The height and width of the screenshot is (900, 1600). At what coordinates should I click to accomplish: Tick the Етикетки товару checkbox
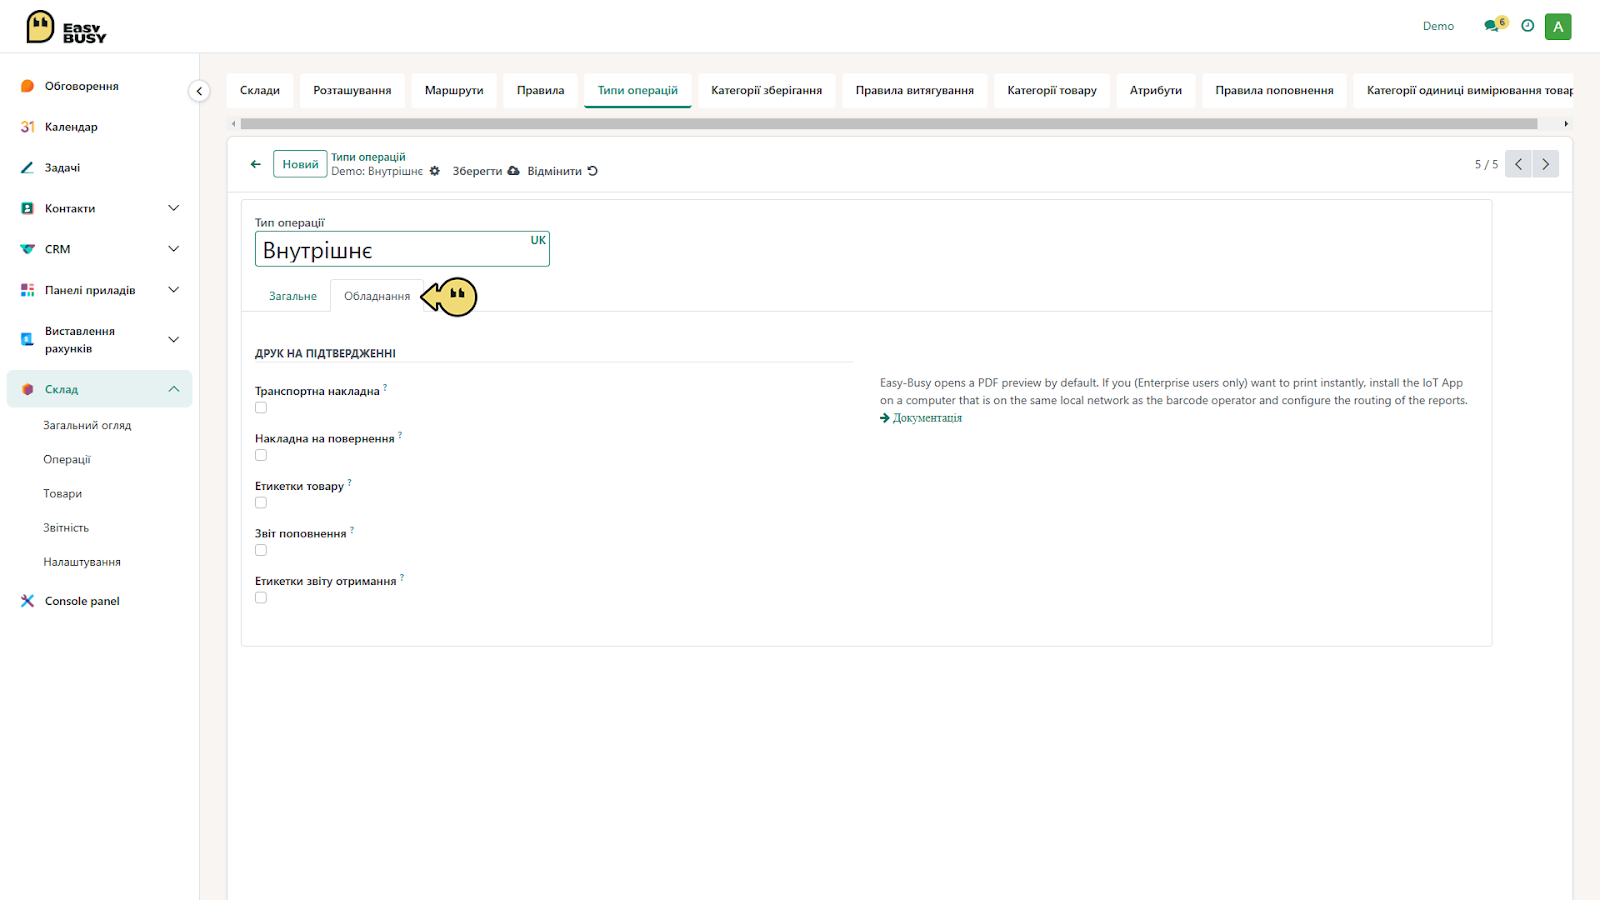point(261,503)
